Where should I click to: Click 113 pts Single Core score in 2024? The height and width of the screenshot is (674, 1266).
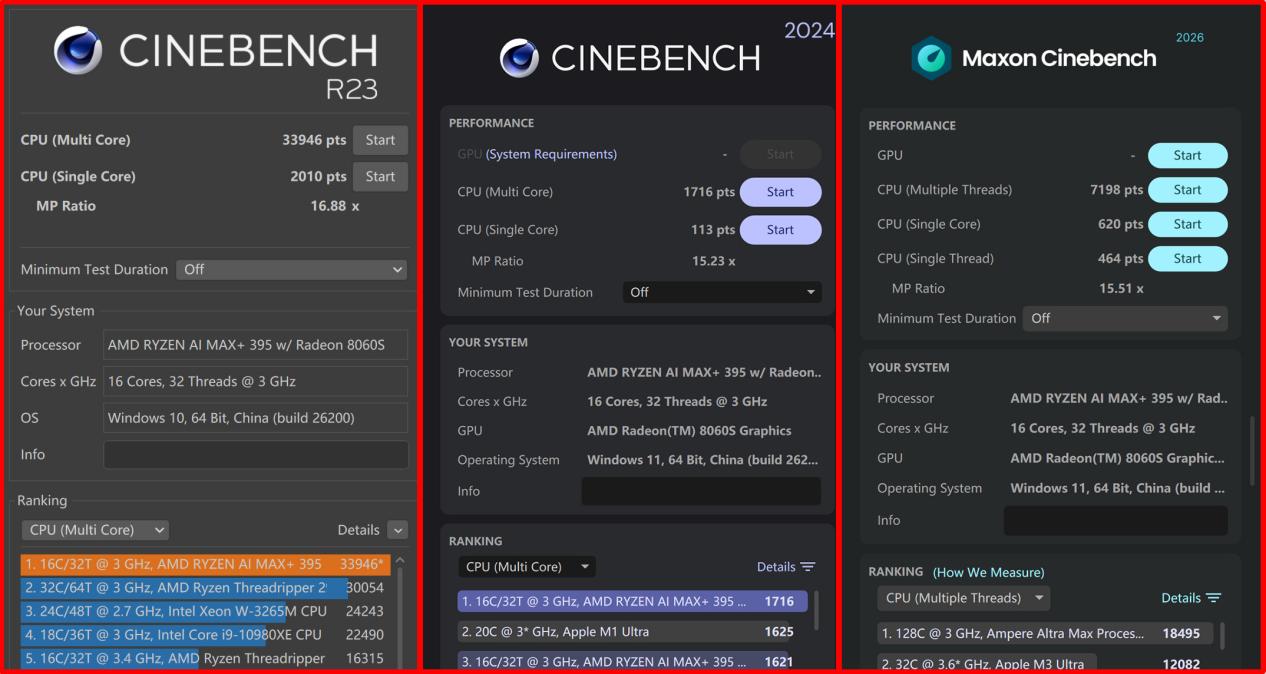713,230
